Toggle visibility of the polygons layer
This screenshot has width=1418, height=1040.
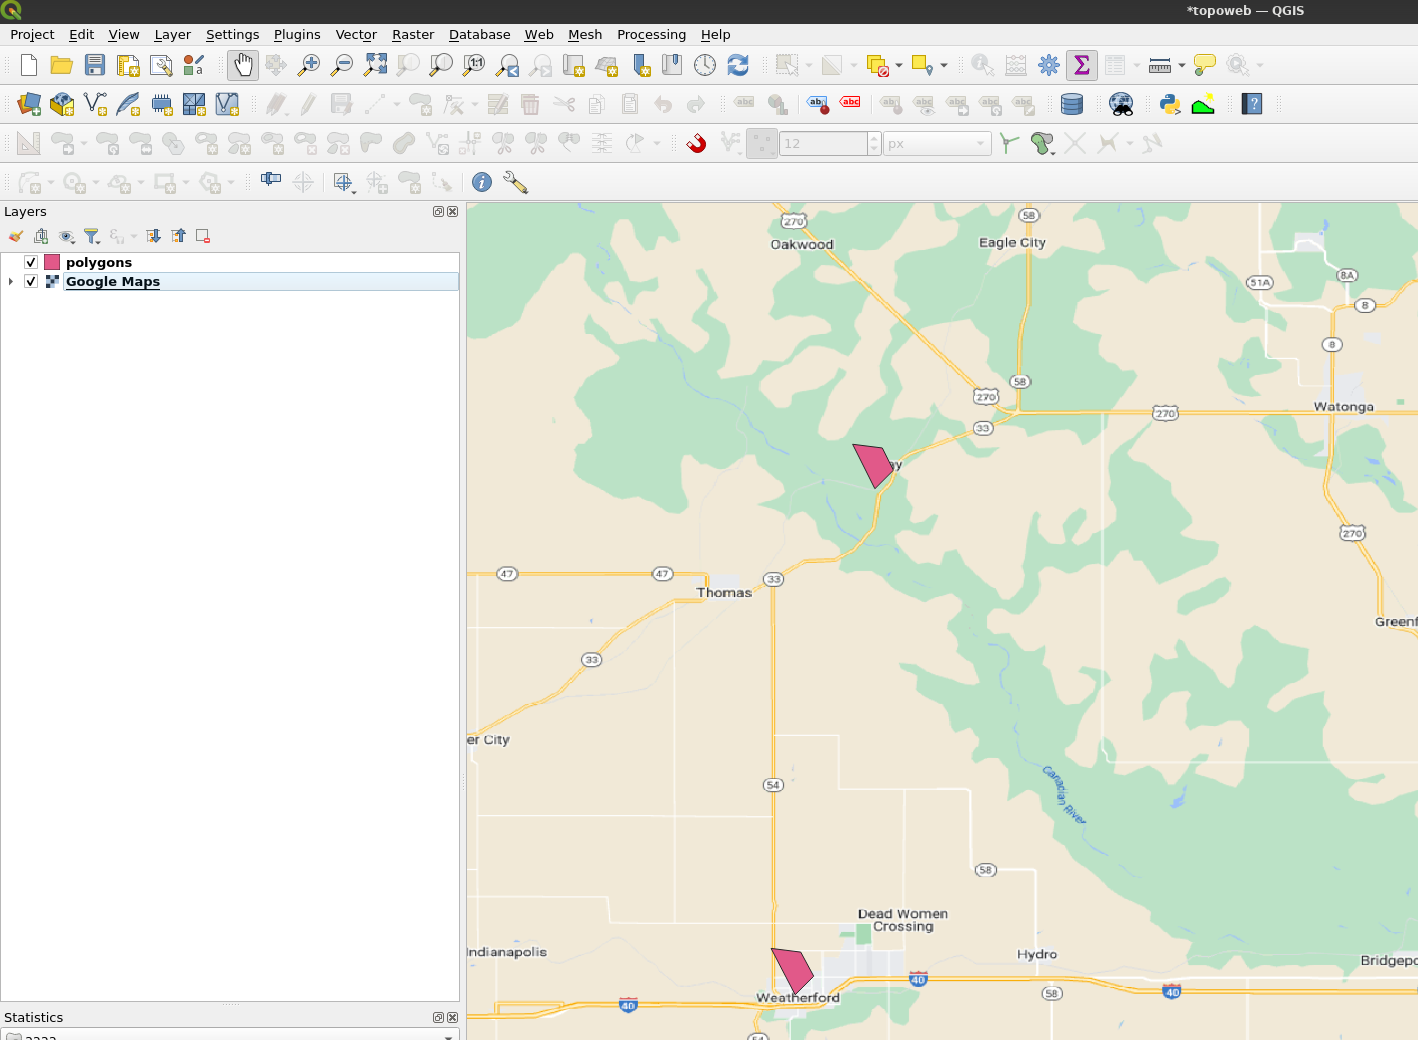[x=31, y=262]
